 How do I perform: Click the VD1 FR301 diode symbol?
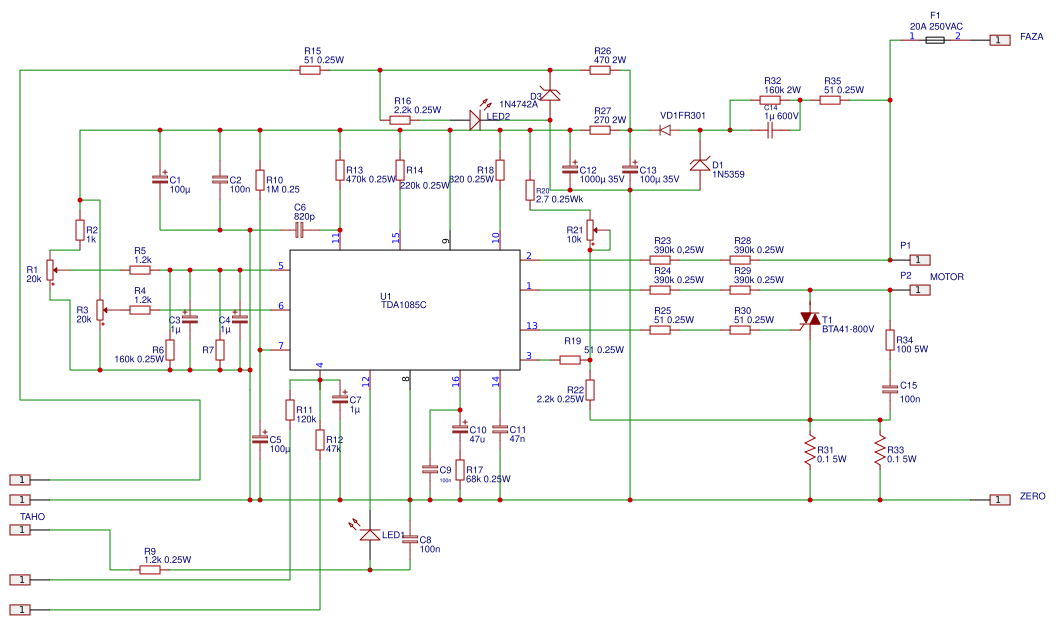pos(665,130)
